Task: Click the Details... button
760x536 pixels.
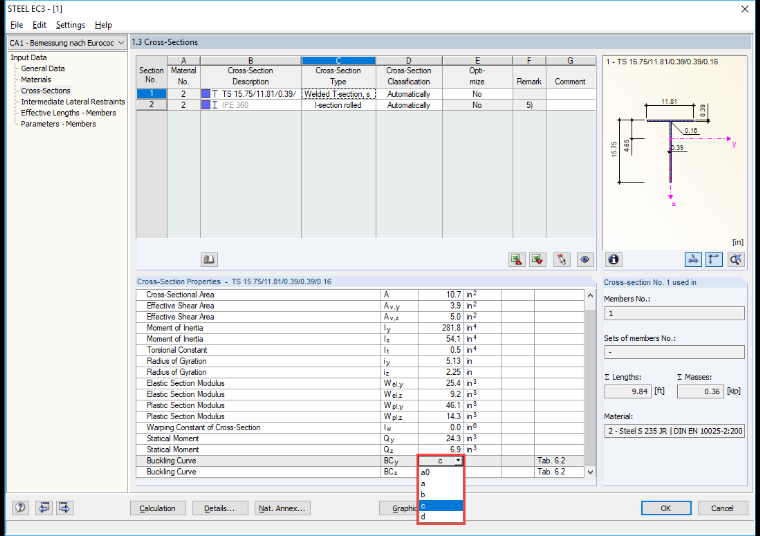Action: tap(220, 508)
